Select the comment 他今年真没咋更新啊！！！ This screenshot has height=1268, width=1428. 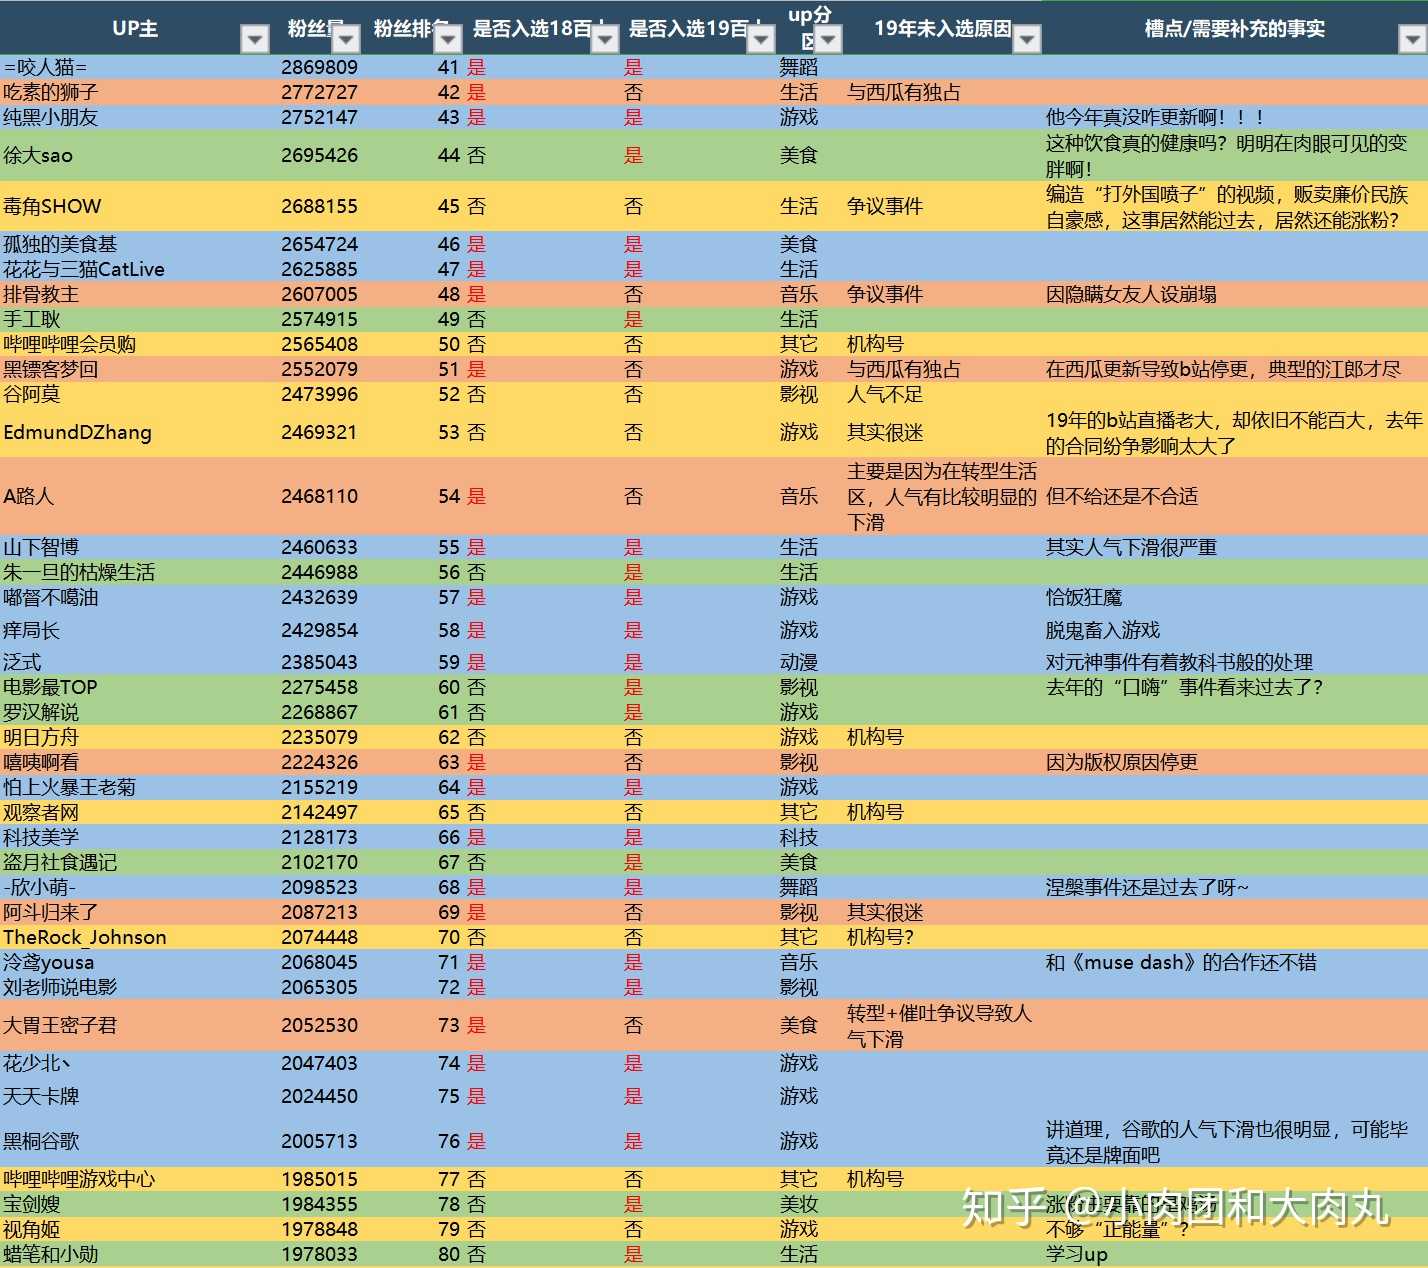(x=1156, y=117)
